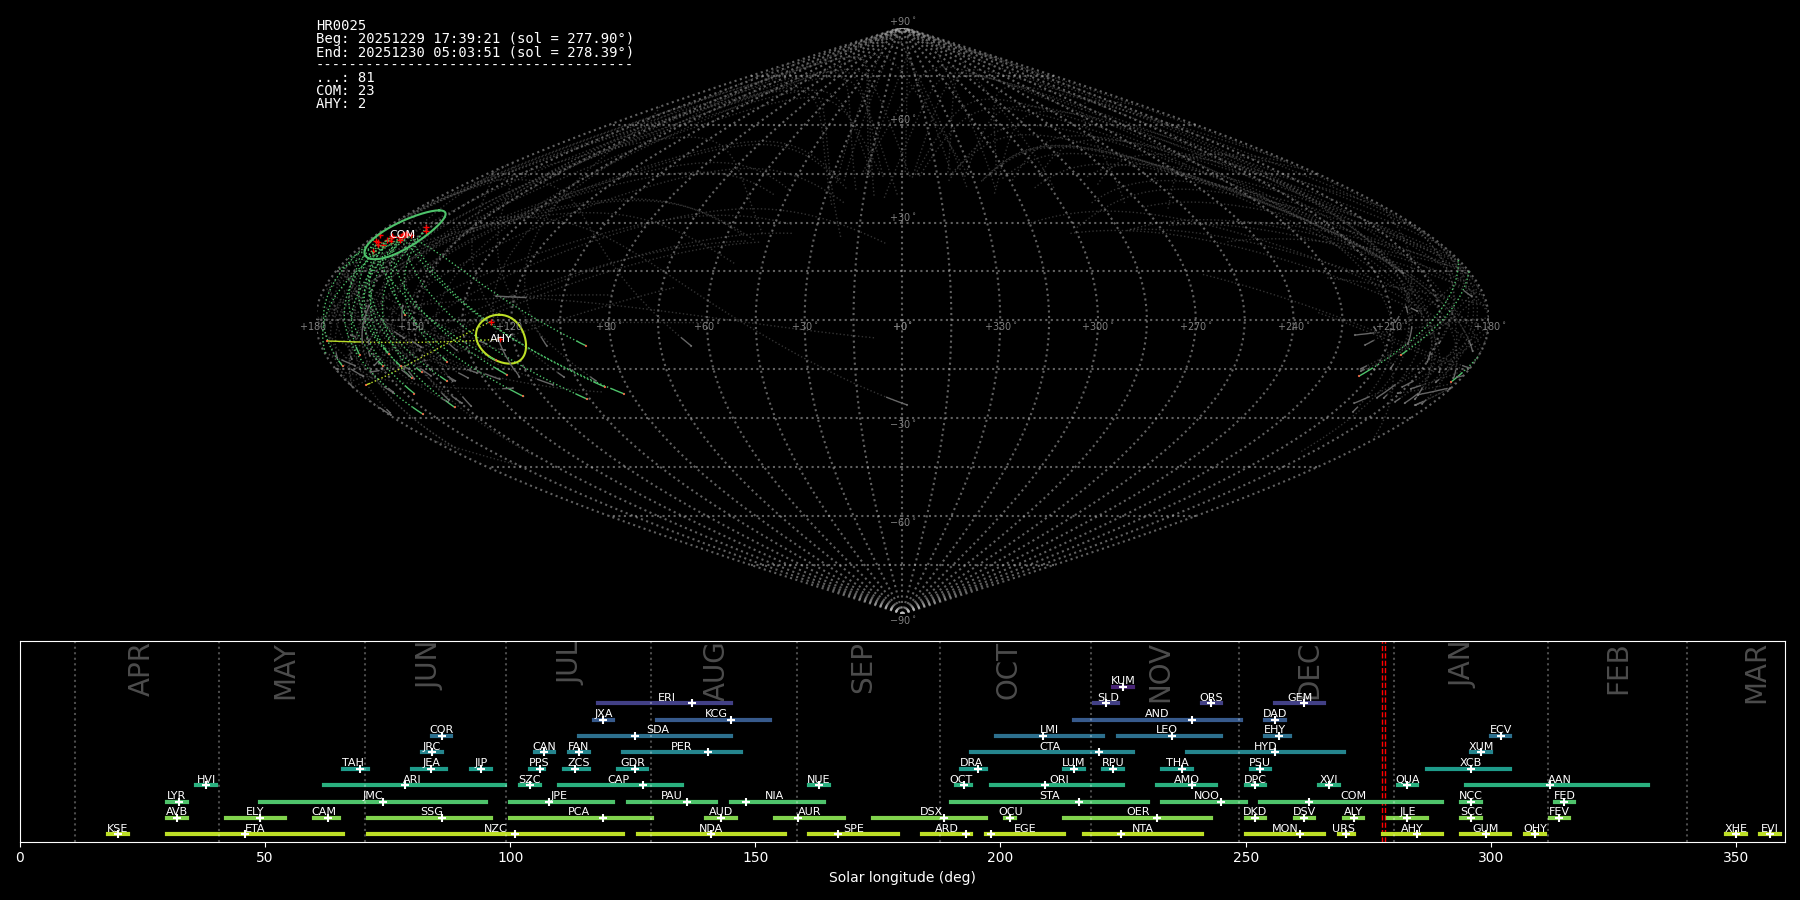The image size is (1800, 900).
Task: Select the FEB month label in the timeline
Action: 1617,671
